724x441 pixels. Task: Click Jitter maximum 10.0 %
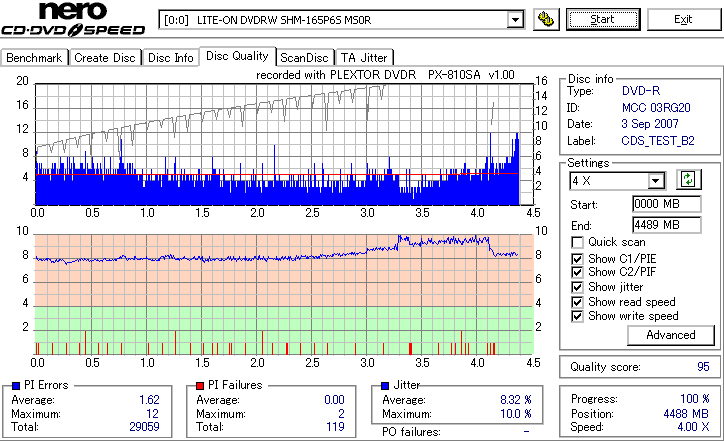pyautogui.click(x=516, y=414)
